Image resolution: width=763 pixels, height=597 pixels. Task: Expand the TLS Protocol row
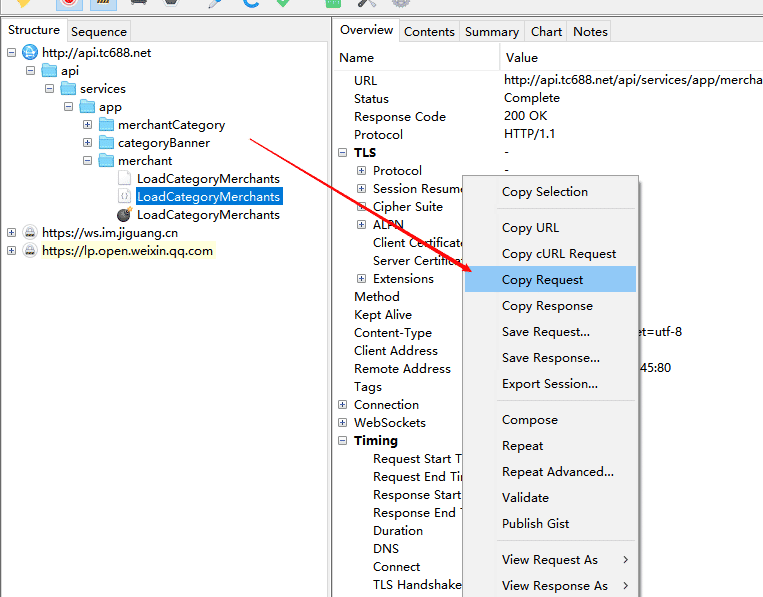pyautogui.click(x=362, y=171)
